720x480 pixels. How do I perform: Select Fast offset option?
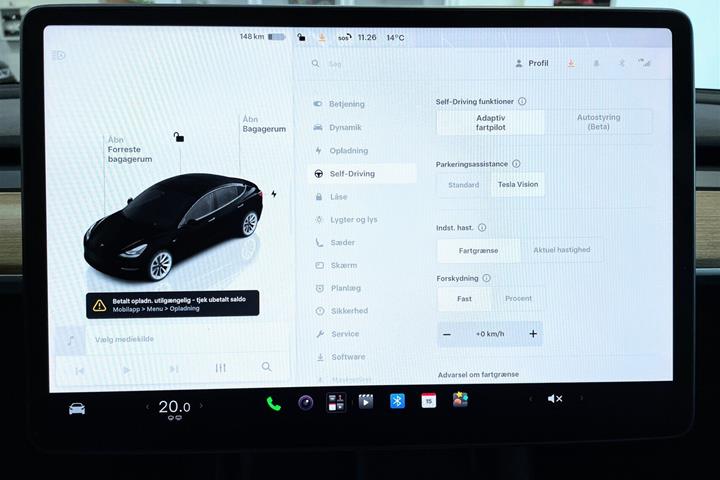[464, 299]
